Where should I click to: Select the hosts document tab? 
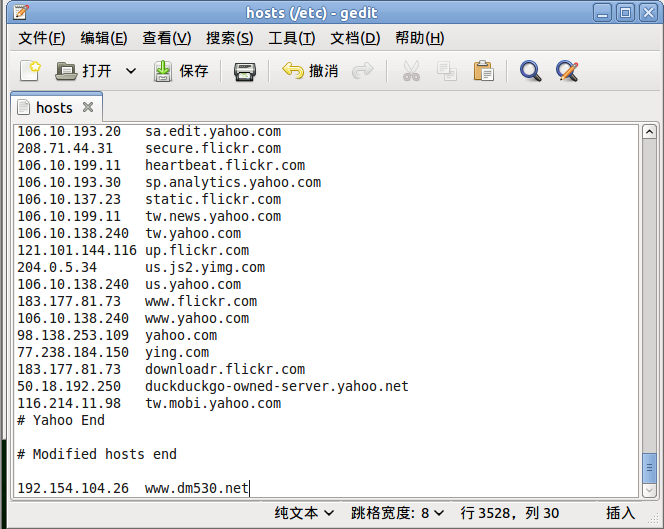(x=54, y=108)
